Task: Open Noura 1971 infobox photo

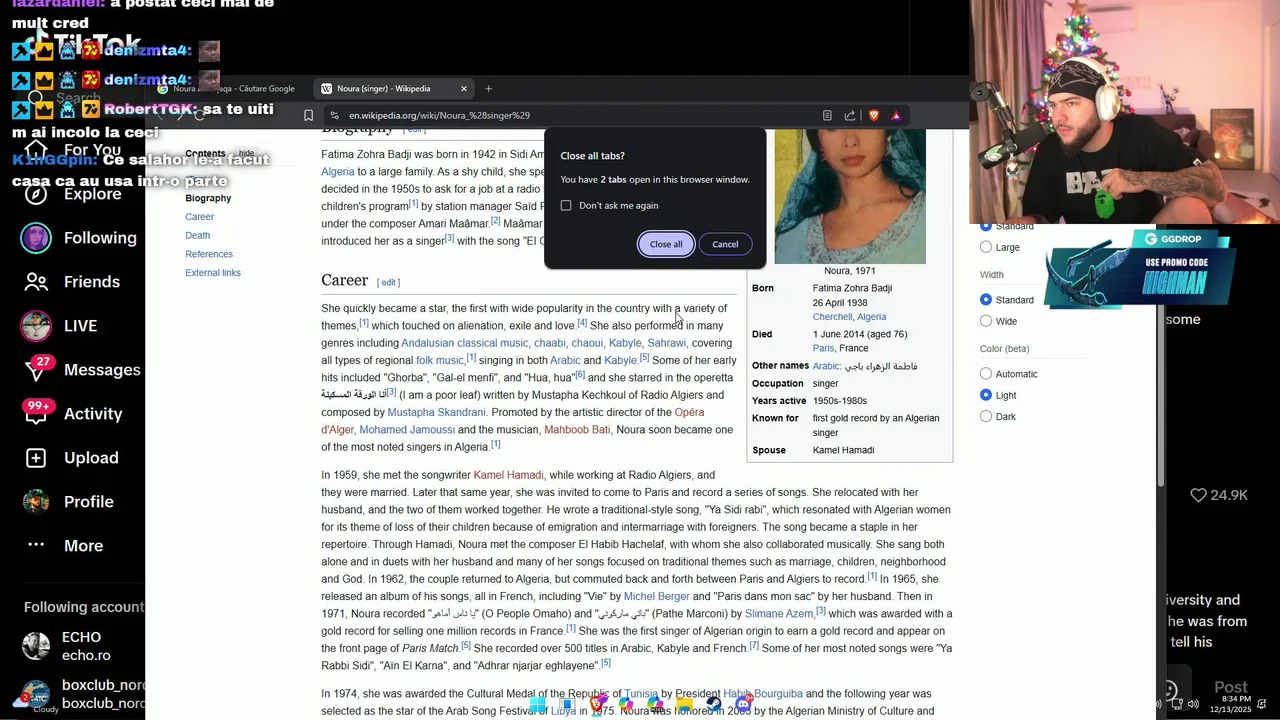Action: click(x=850, y=196)
